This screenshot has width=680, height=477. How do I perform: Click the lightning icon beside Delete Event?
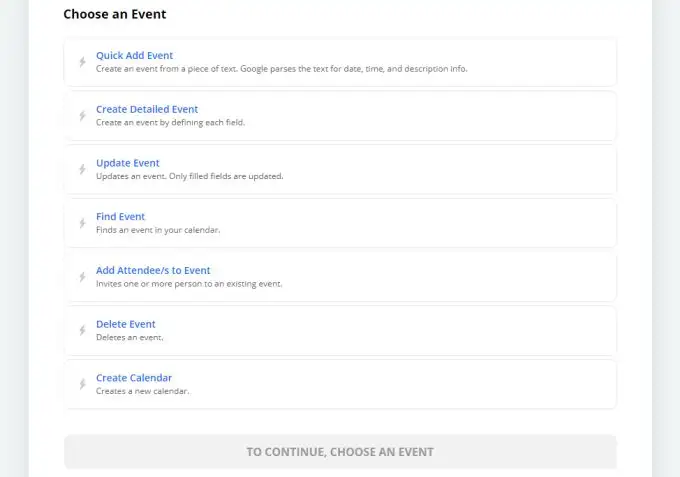pos(82,330)
